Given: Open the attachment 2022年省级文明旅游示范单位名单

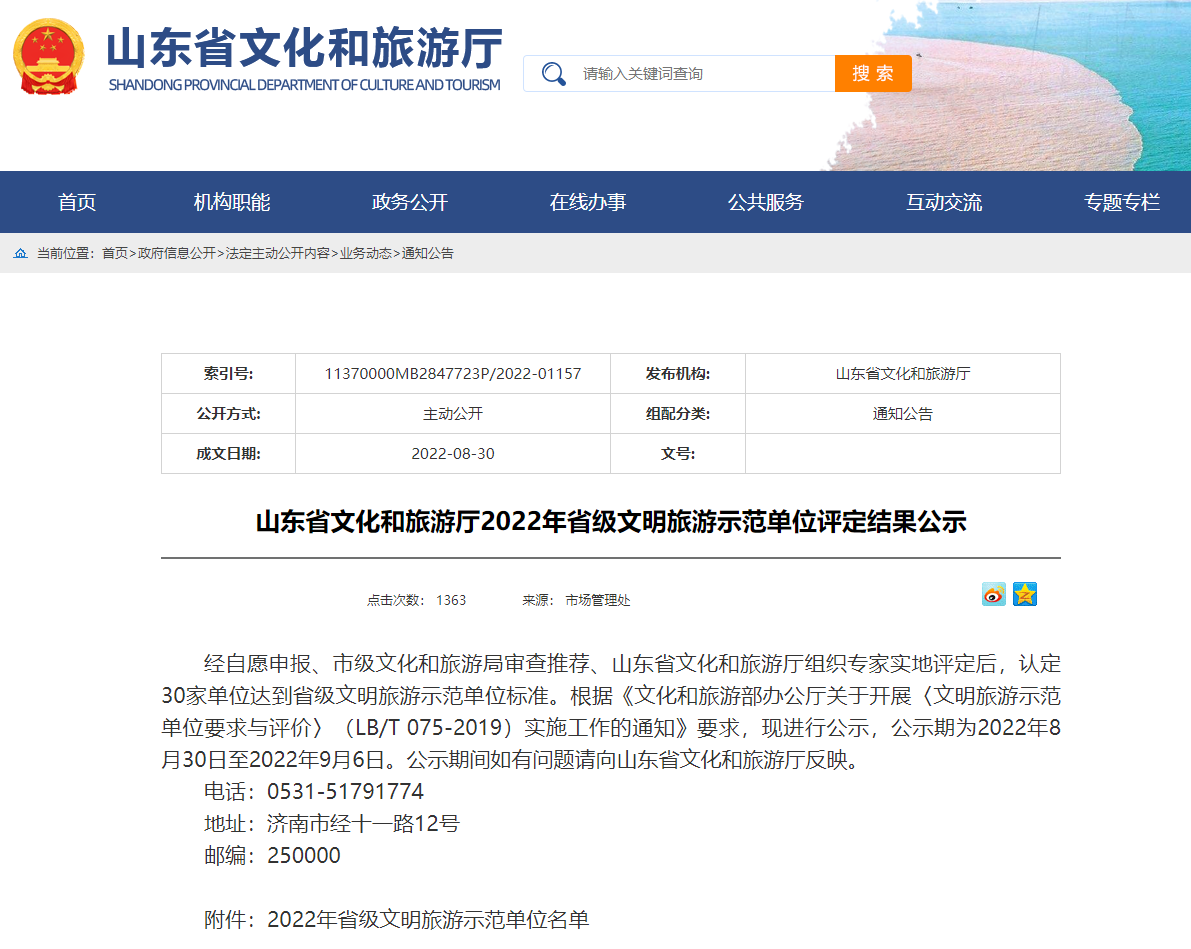Looking at the screenshot, I should click(x=428, y=919).
